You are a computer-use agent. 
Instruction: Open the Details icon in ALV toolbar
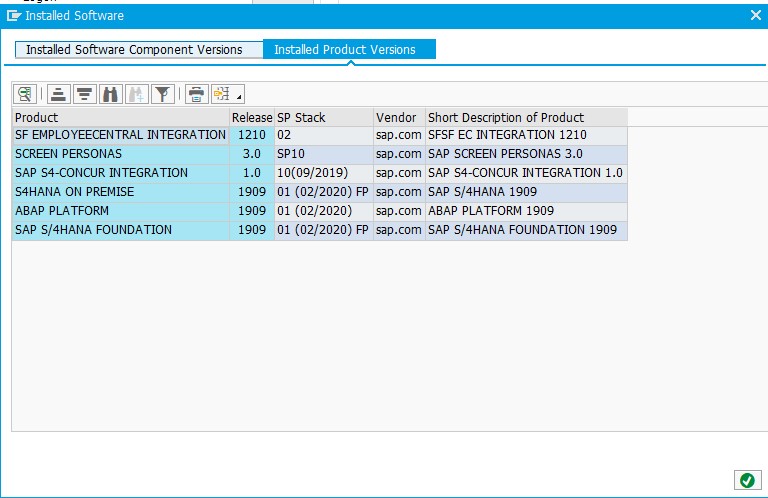pos(25,94)
